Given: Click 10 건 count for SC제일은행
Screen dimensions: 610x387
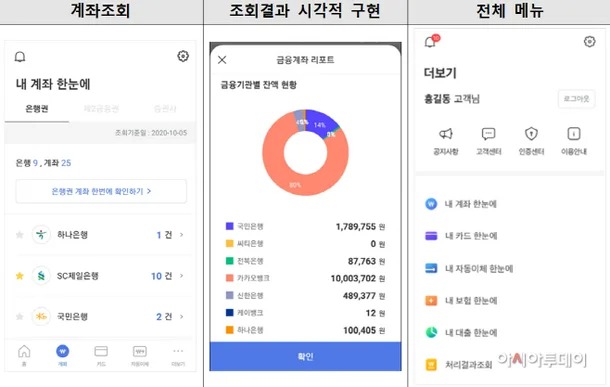Looking at the screenshot, I should (x=161, y=276).
